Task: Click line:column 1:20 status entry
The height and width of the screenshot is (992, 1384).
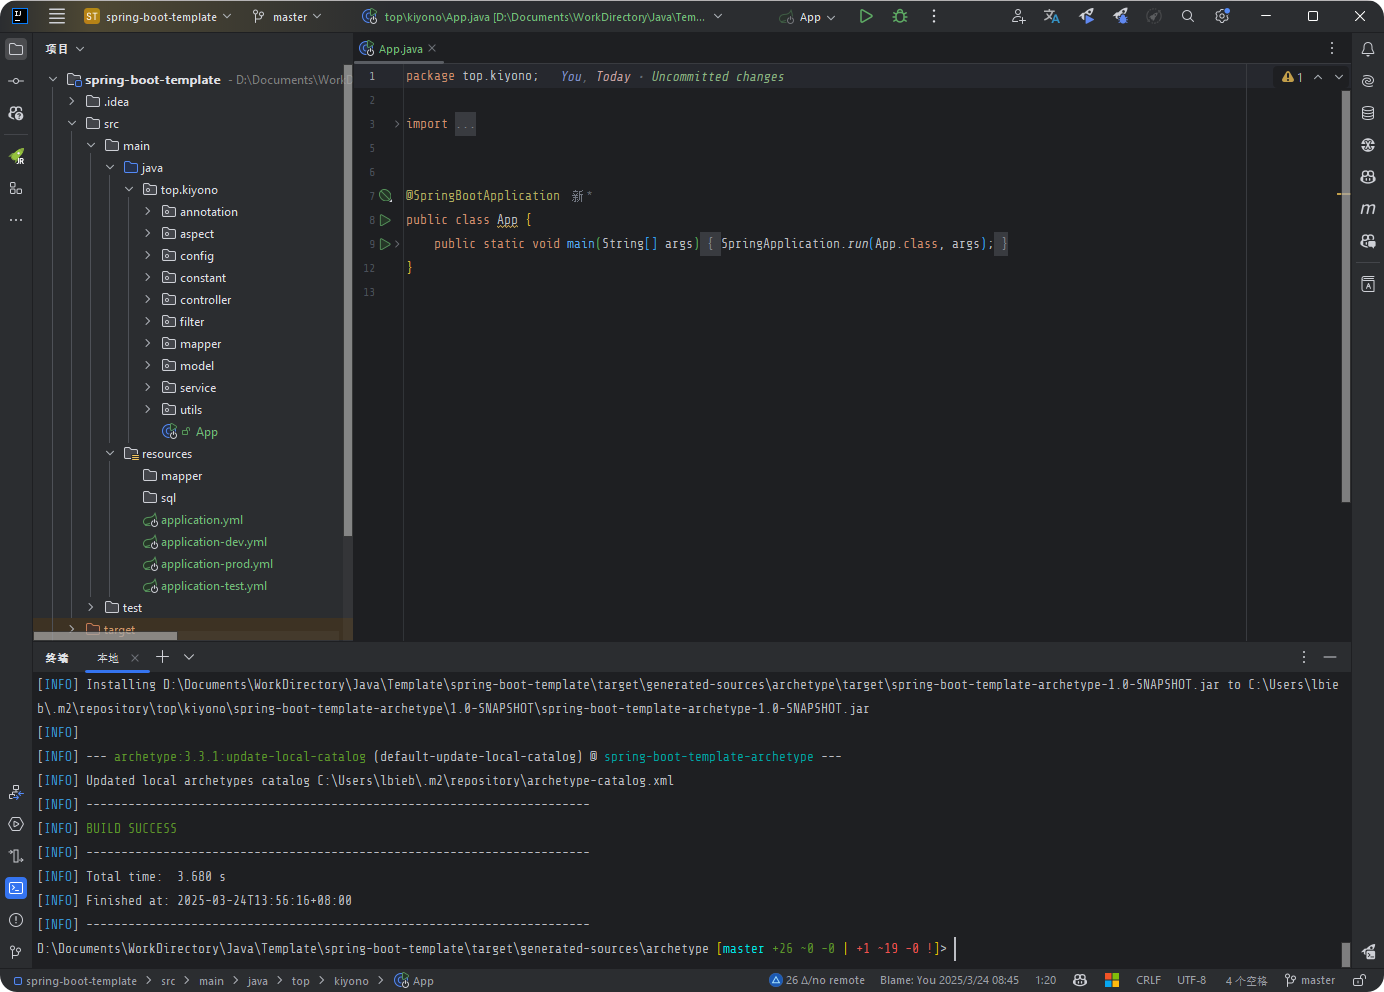Action: point(1046,981)
